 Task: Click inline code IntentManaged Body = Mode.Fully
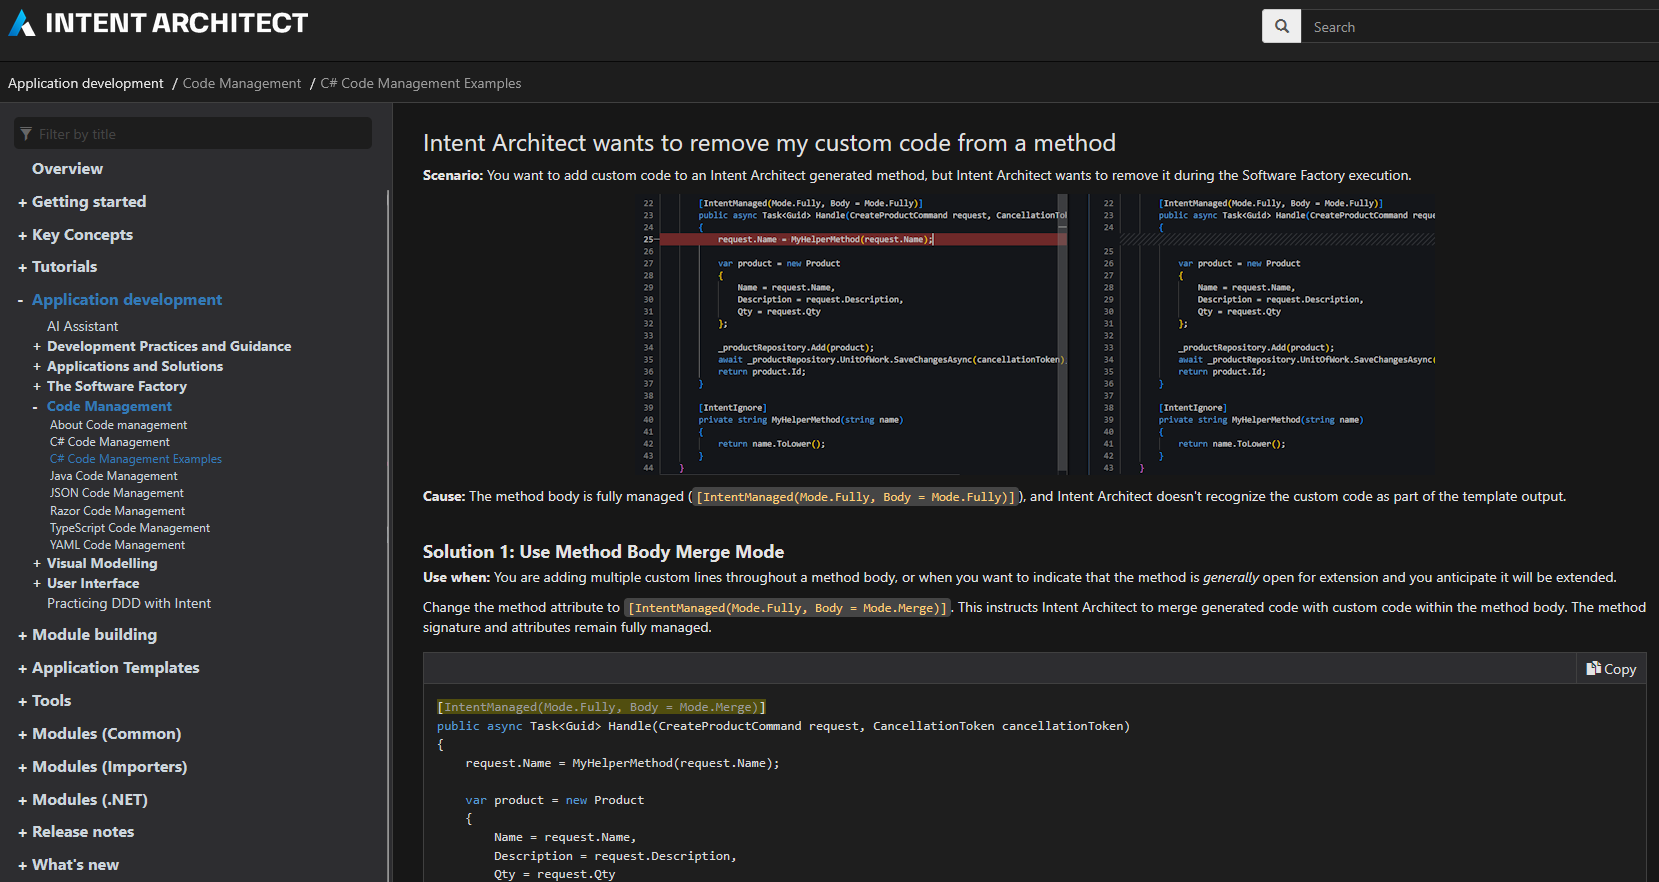[855, 497]
